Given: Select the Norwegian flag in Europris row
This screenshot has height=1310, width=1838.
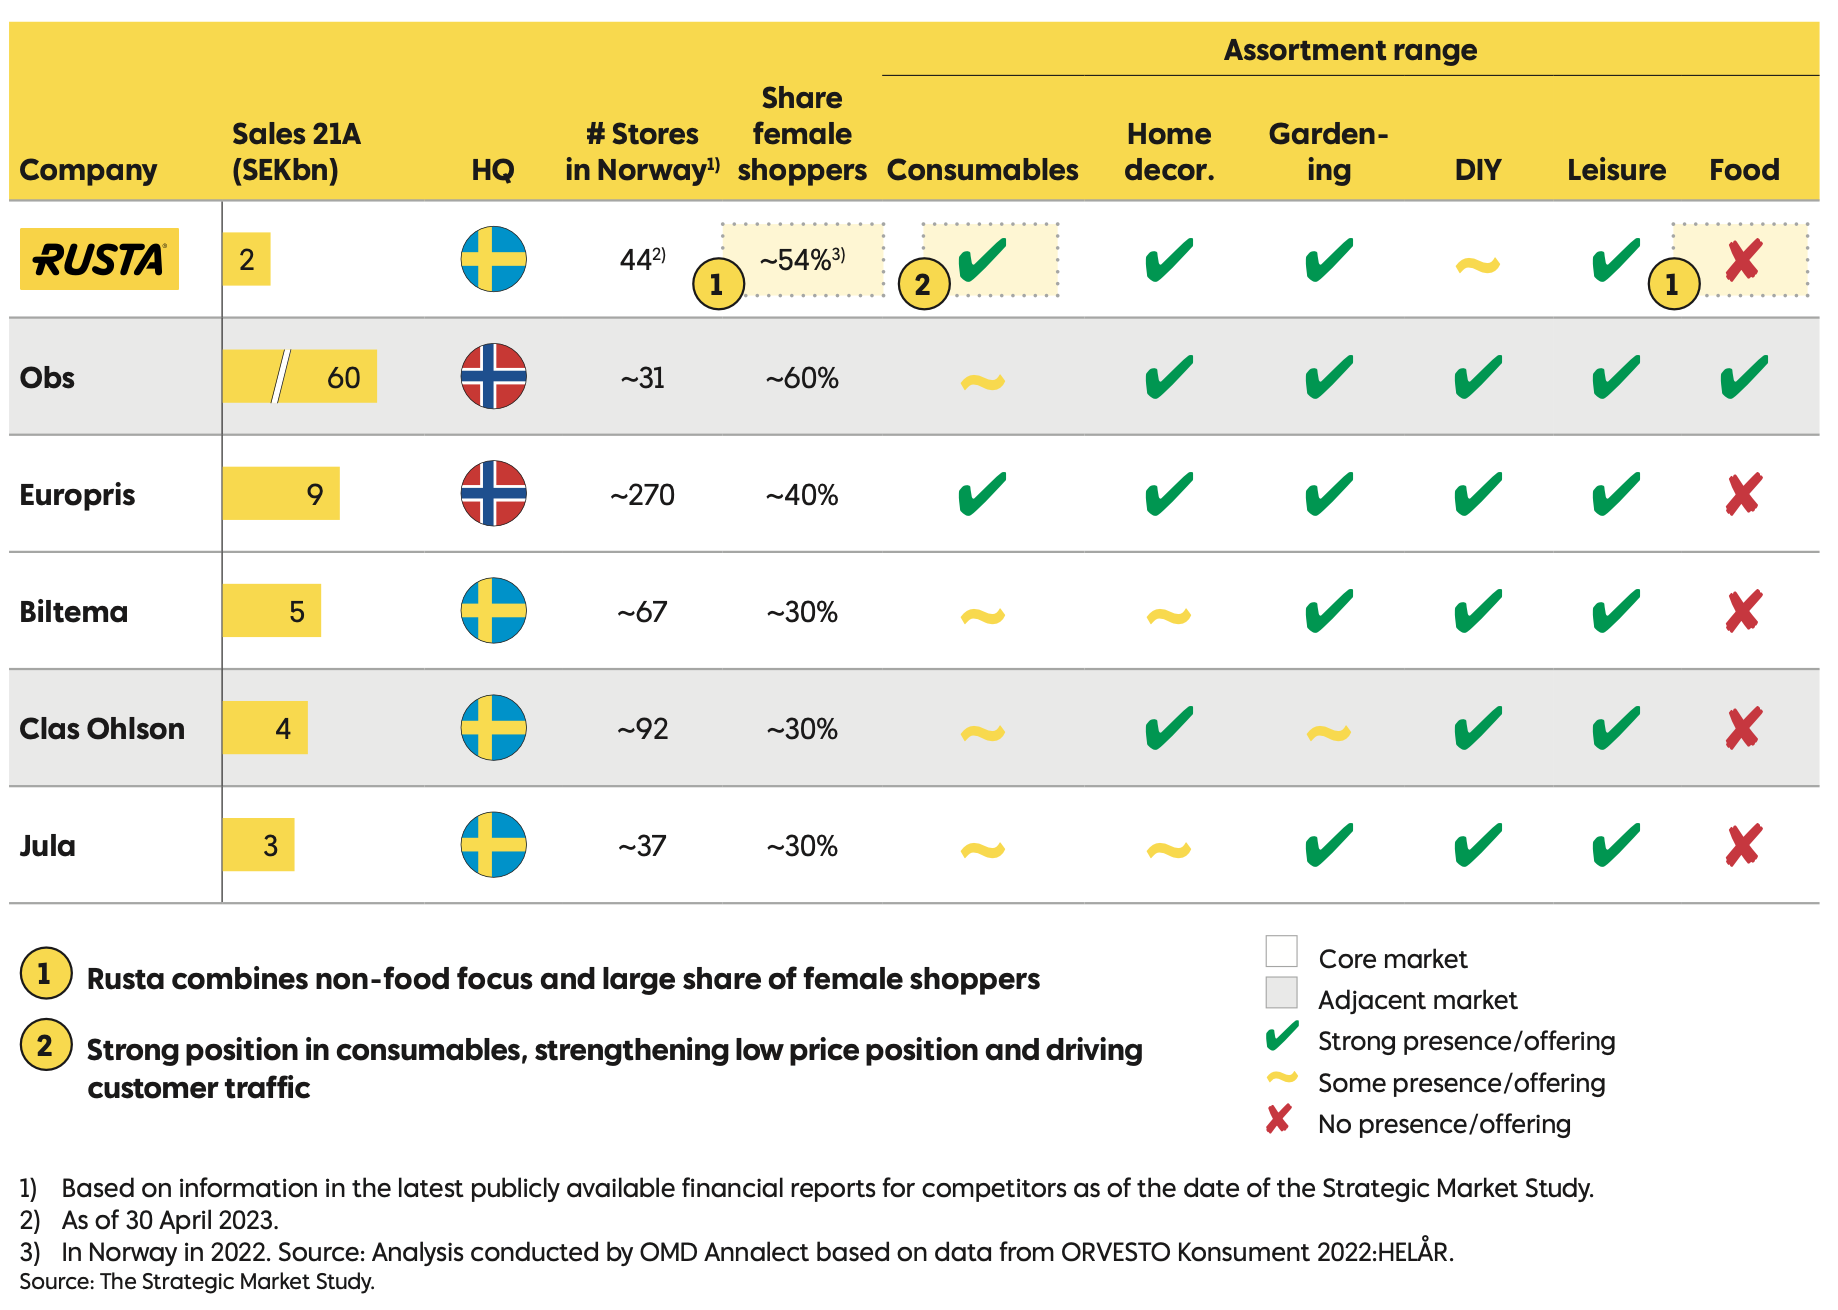Looking at the screenshot, I should 493,493.
